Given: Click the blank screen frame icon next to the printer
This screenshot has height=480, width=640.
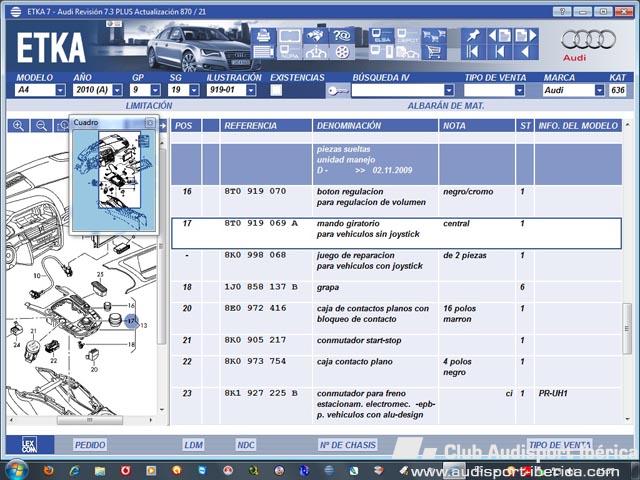Looking at the screenshot, I should 289,36.
